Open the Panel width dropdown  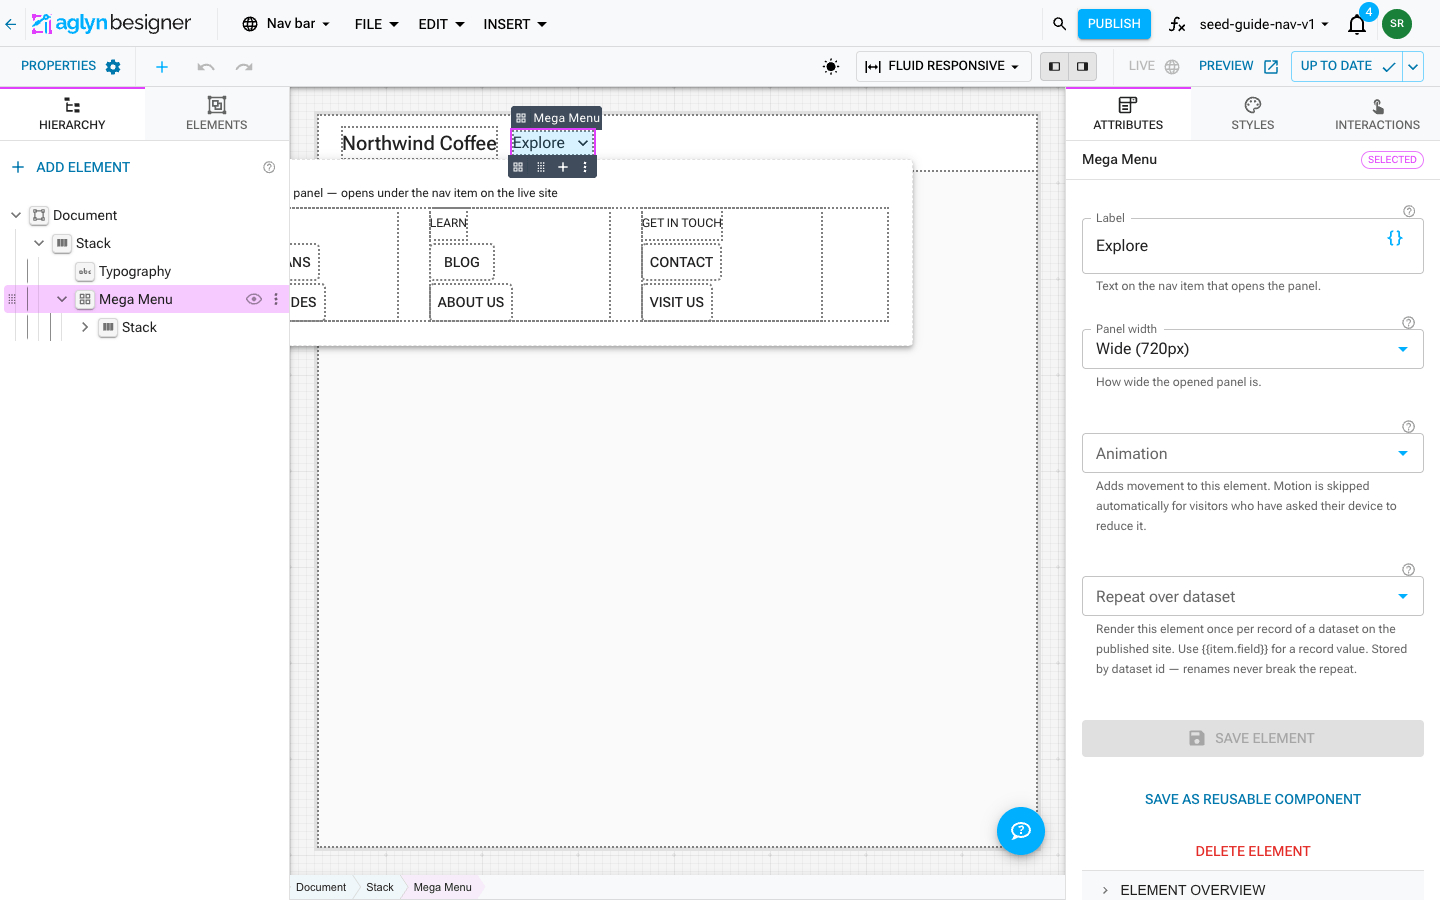pyautogui.click(x=1252, y=349)
